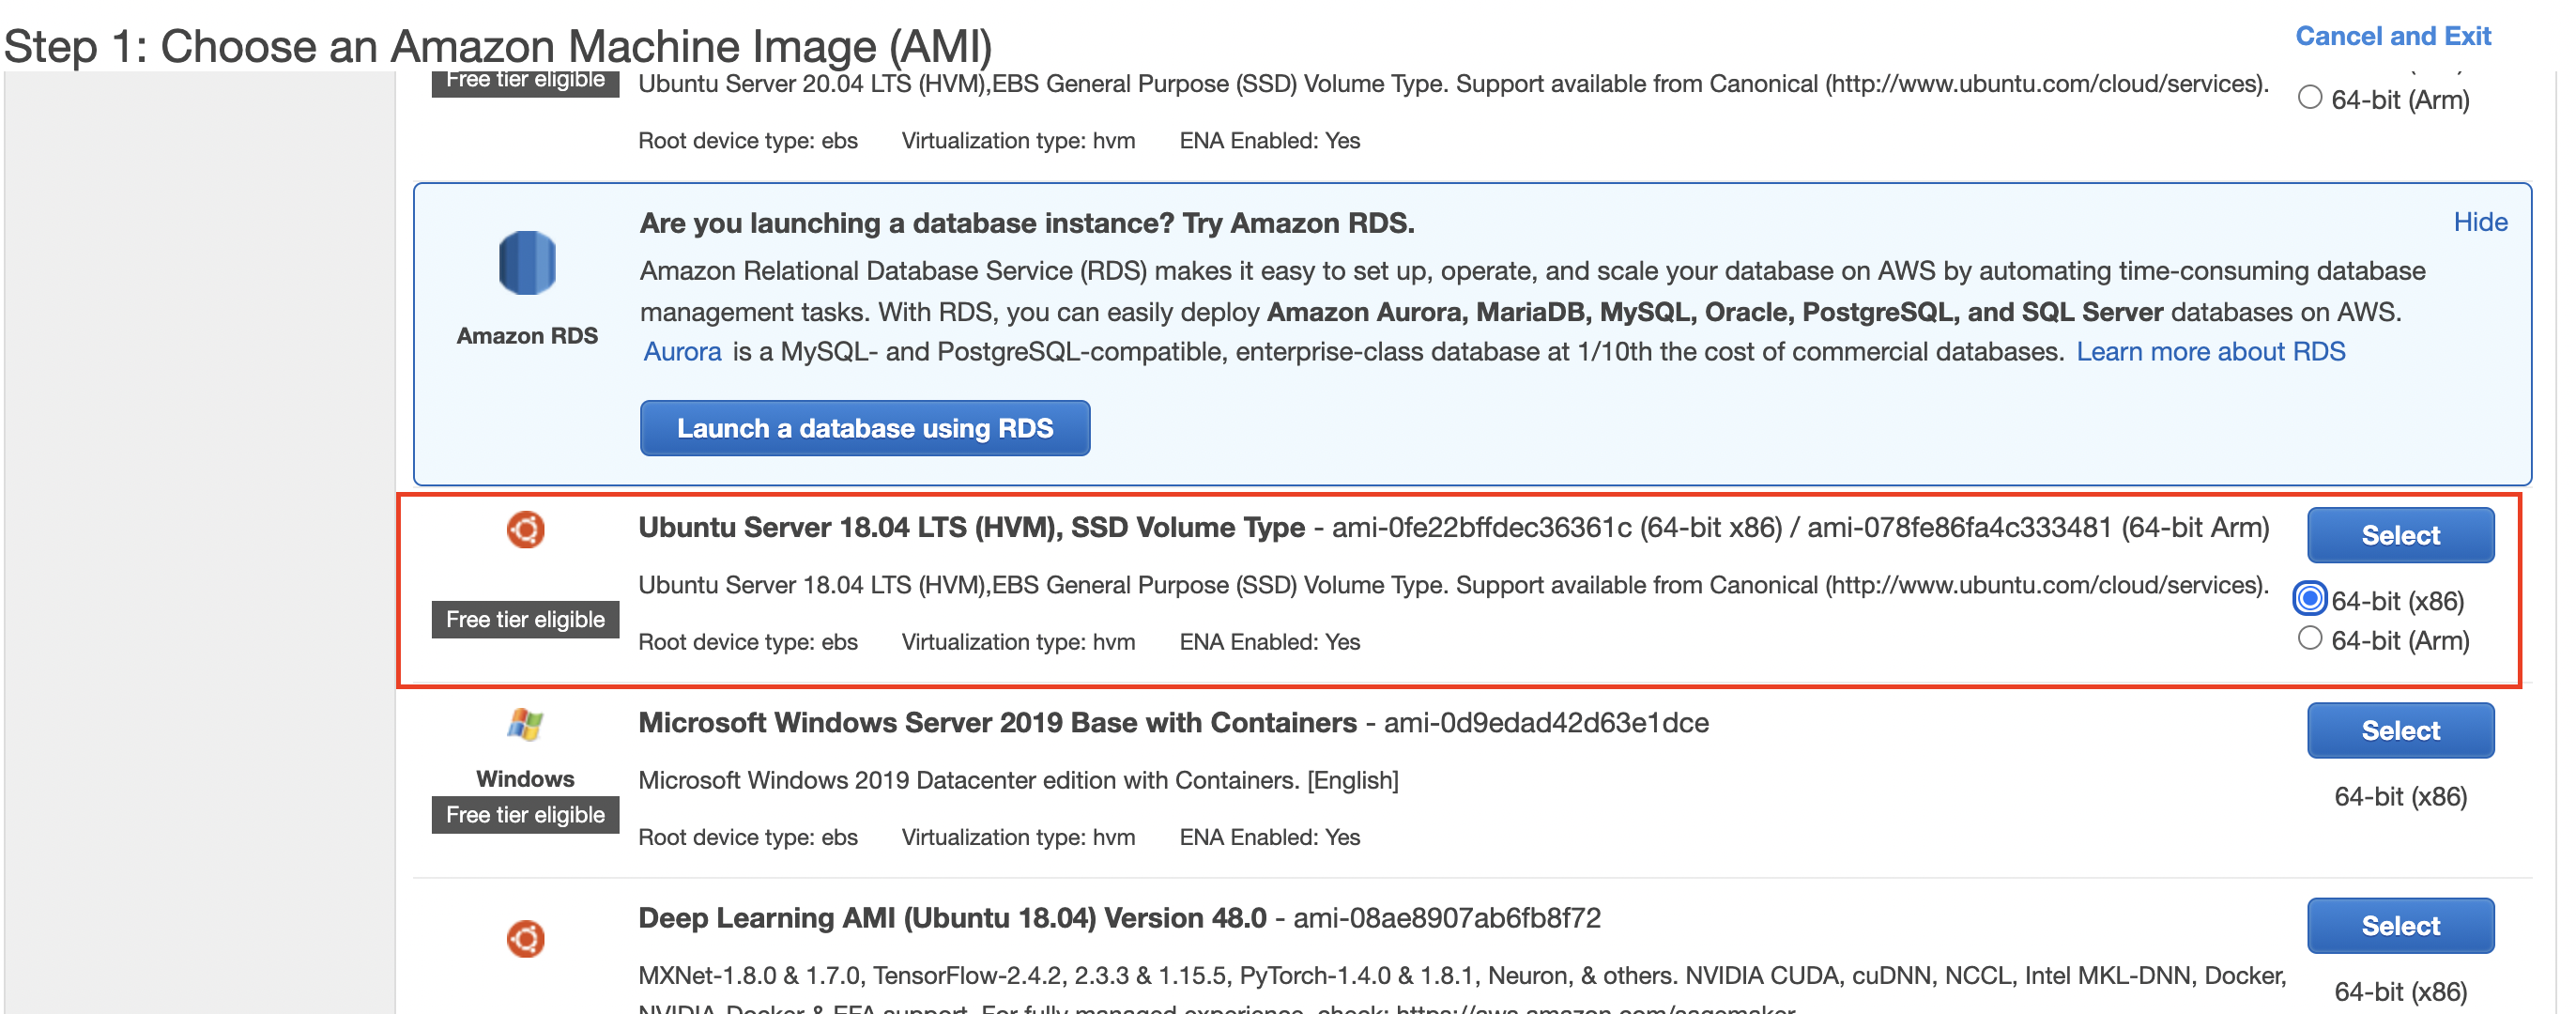This screenshot has width=2576, height=1014.
Task: Click Ubuntu logo beside Ubuntu Server 18.04
Action: point(525,529)
